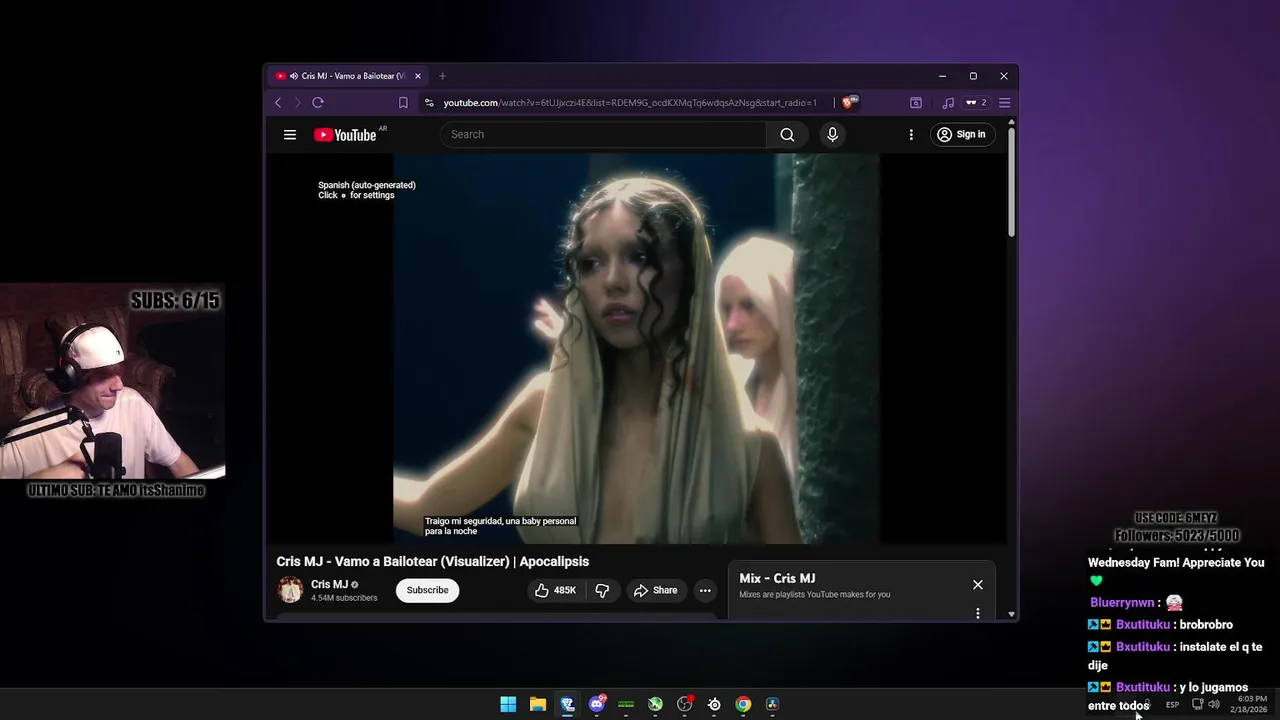Open the Cris MJ channel name link

(x=329, y=584)
